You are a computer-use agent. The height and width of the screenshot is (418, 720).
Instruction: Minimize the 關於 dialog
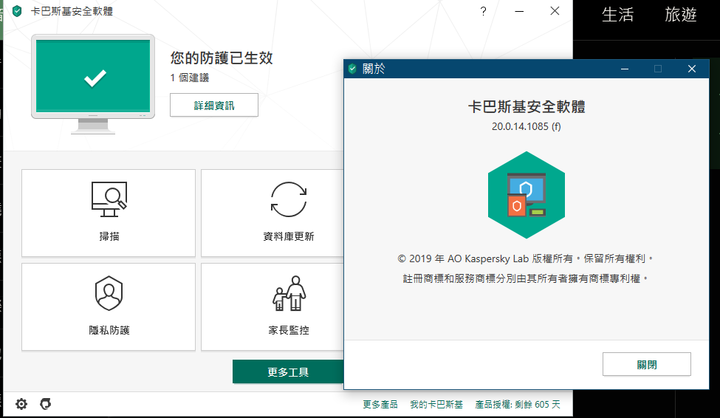click(624, 69)
